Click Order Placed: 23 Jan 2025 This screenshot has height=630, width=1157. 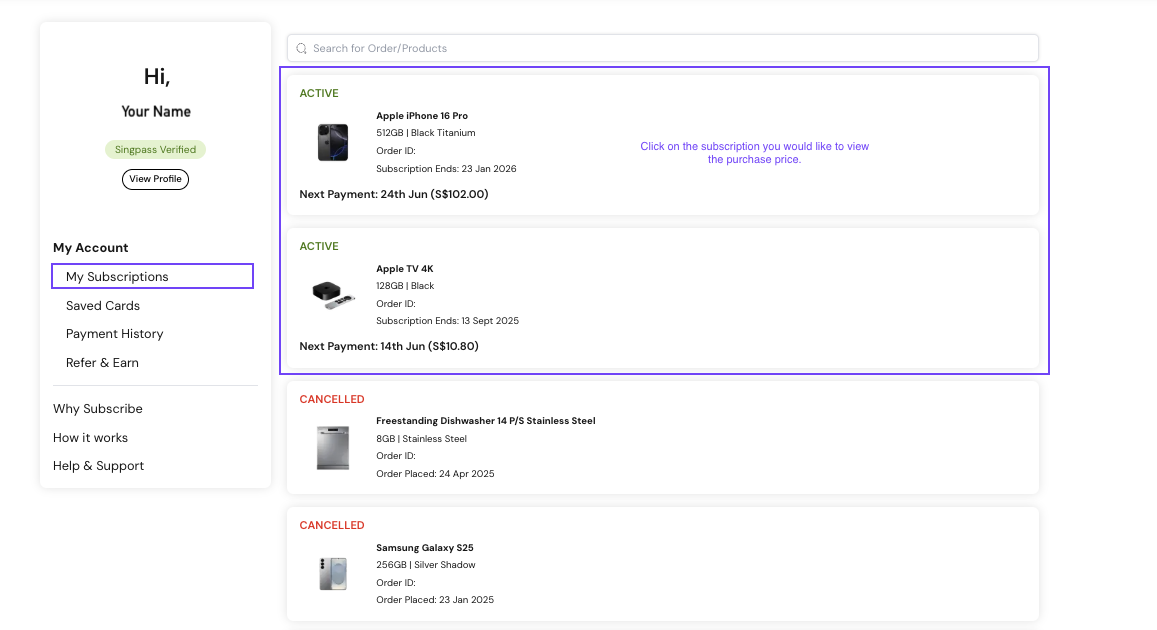pyautogui.click(x=435, y=600)
